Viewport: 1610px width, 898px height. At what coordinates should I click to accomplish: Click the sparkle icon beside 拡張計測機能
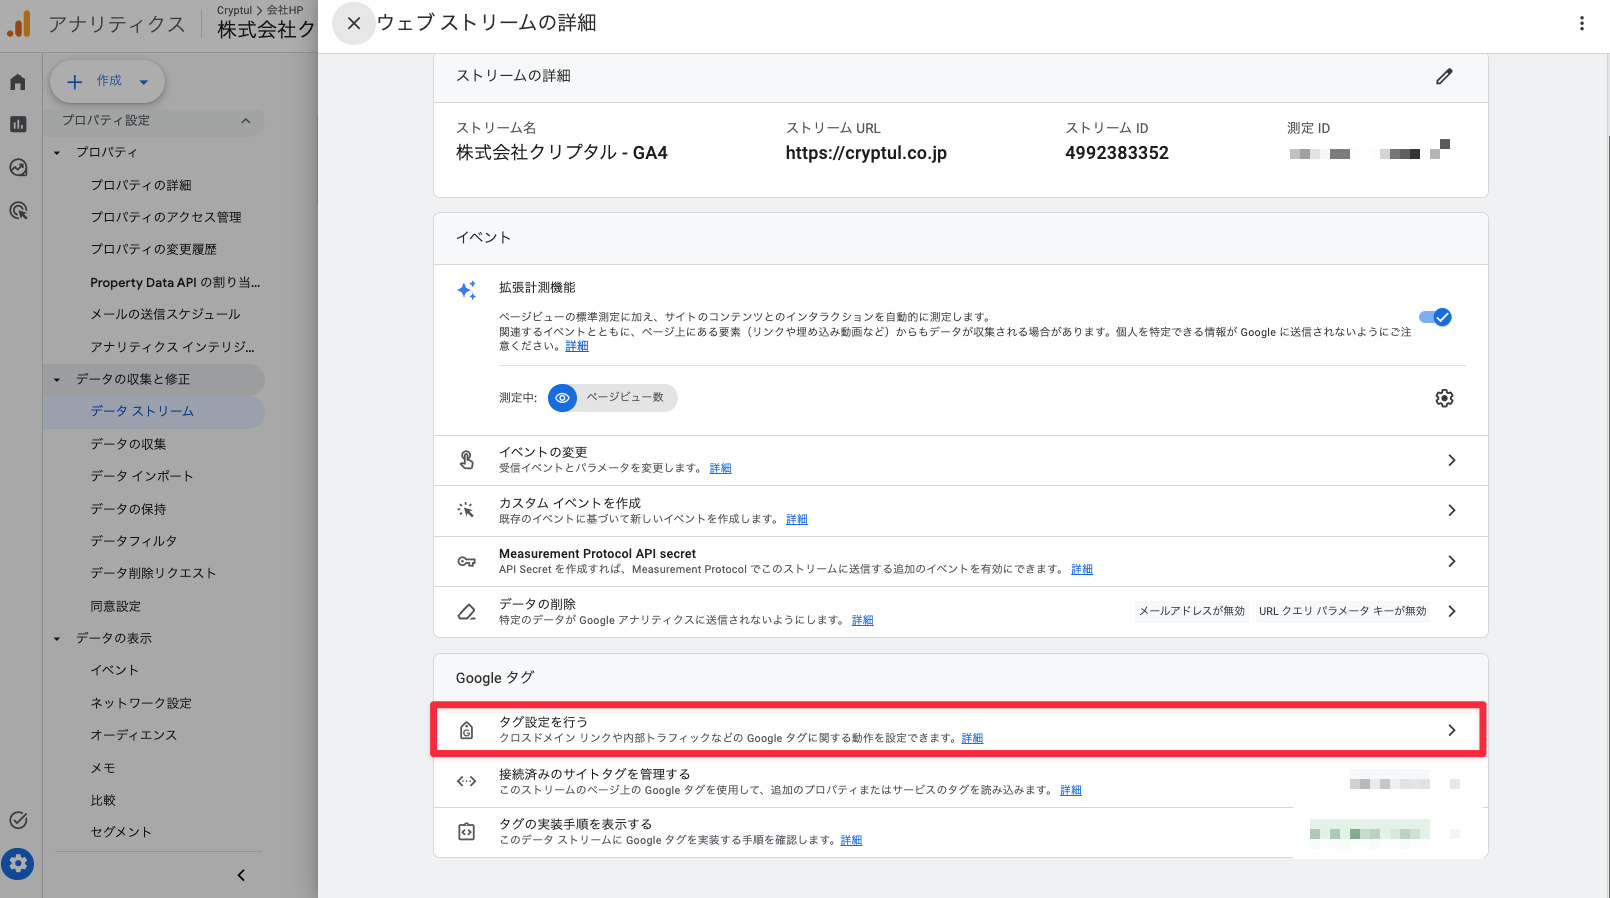point(467,290)
